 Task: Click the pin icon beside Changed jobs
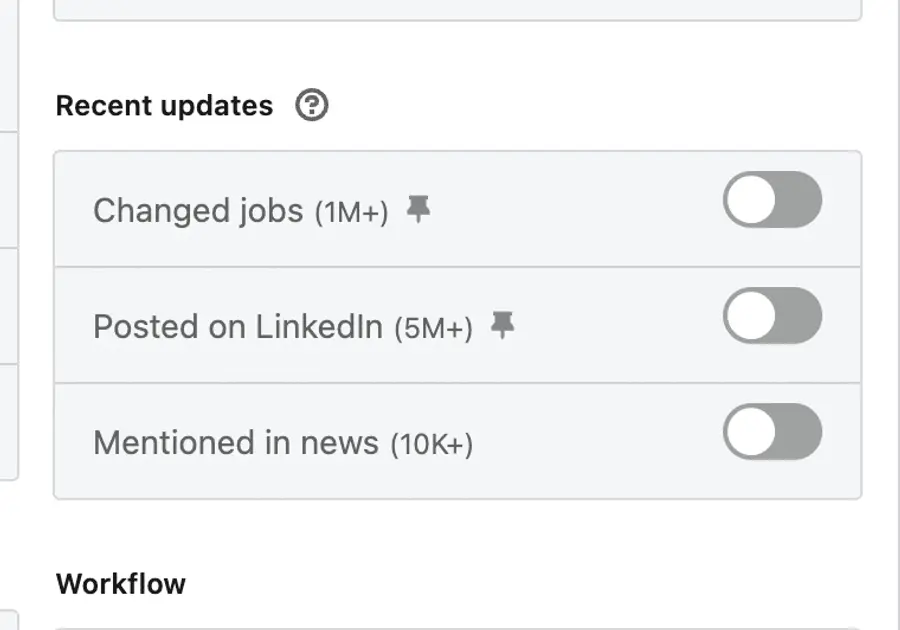418,209
